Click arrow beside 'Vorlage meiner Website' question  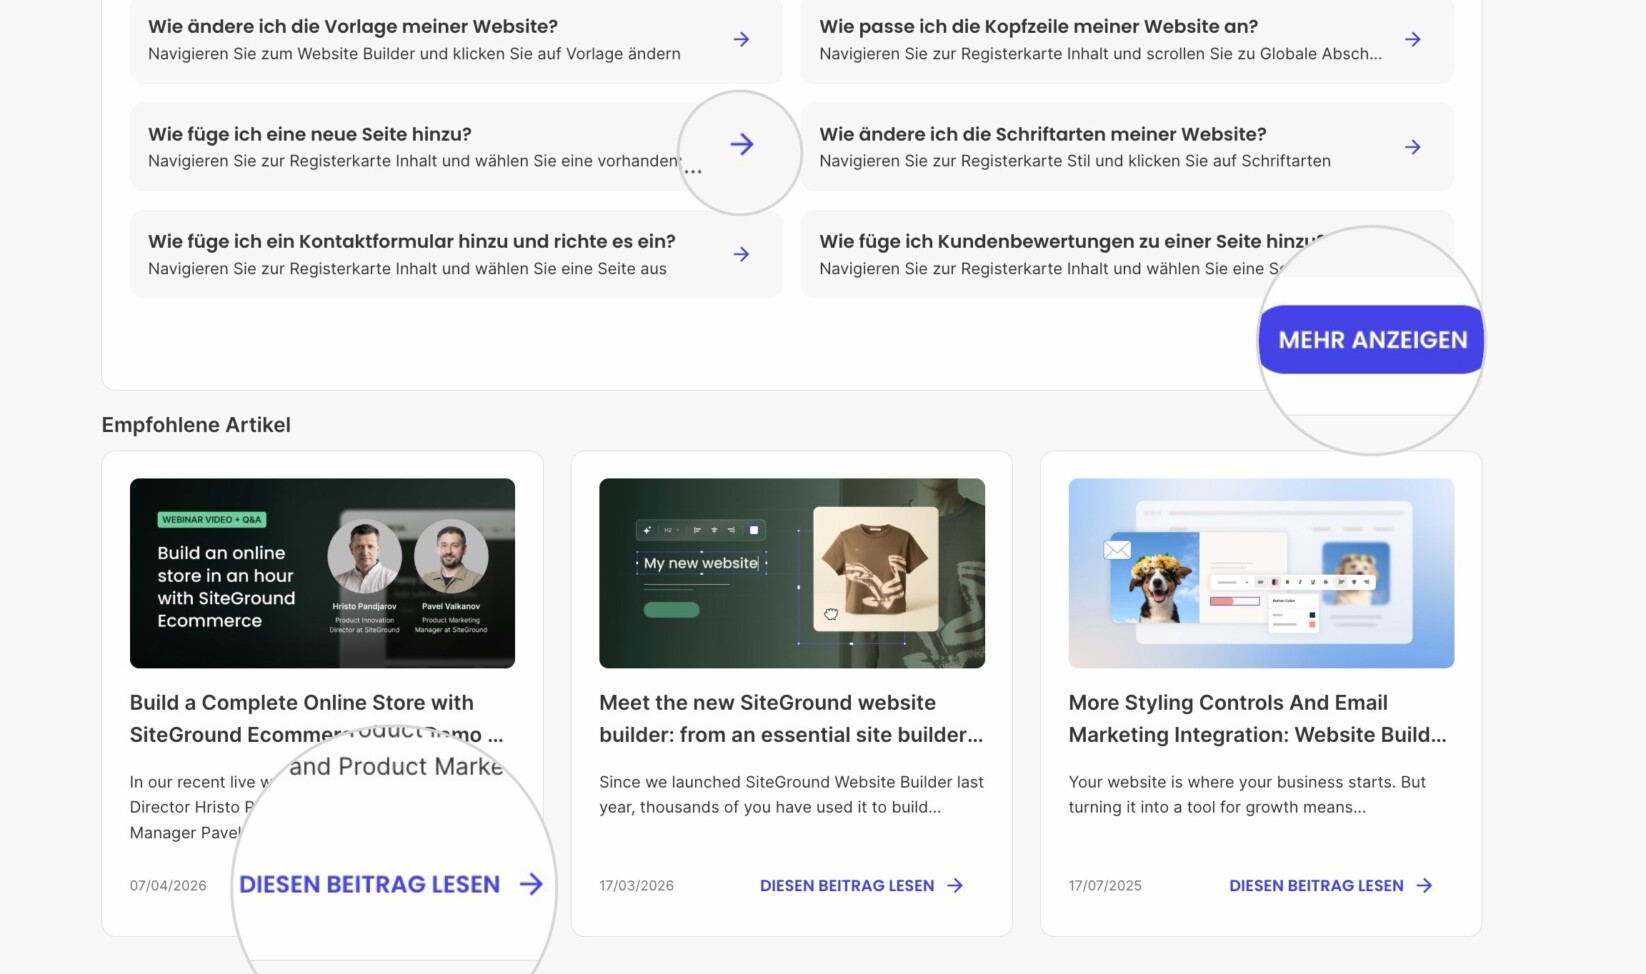741,39
